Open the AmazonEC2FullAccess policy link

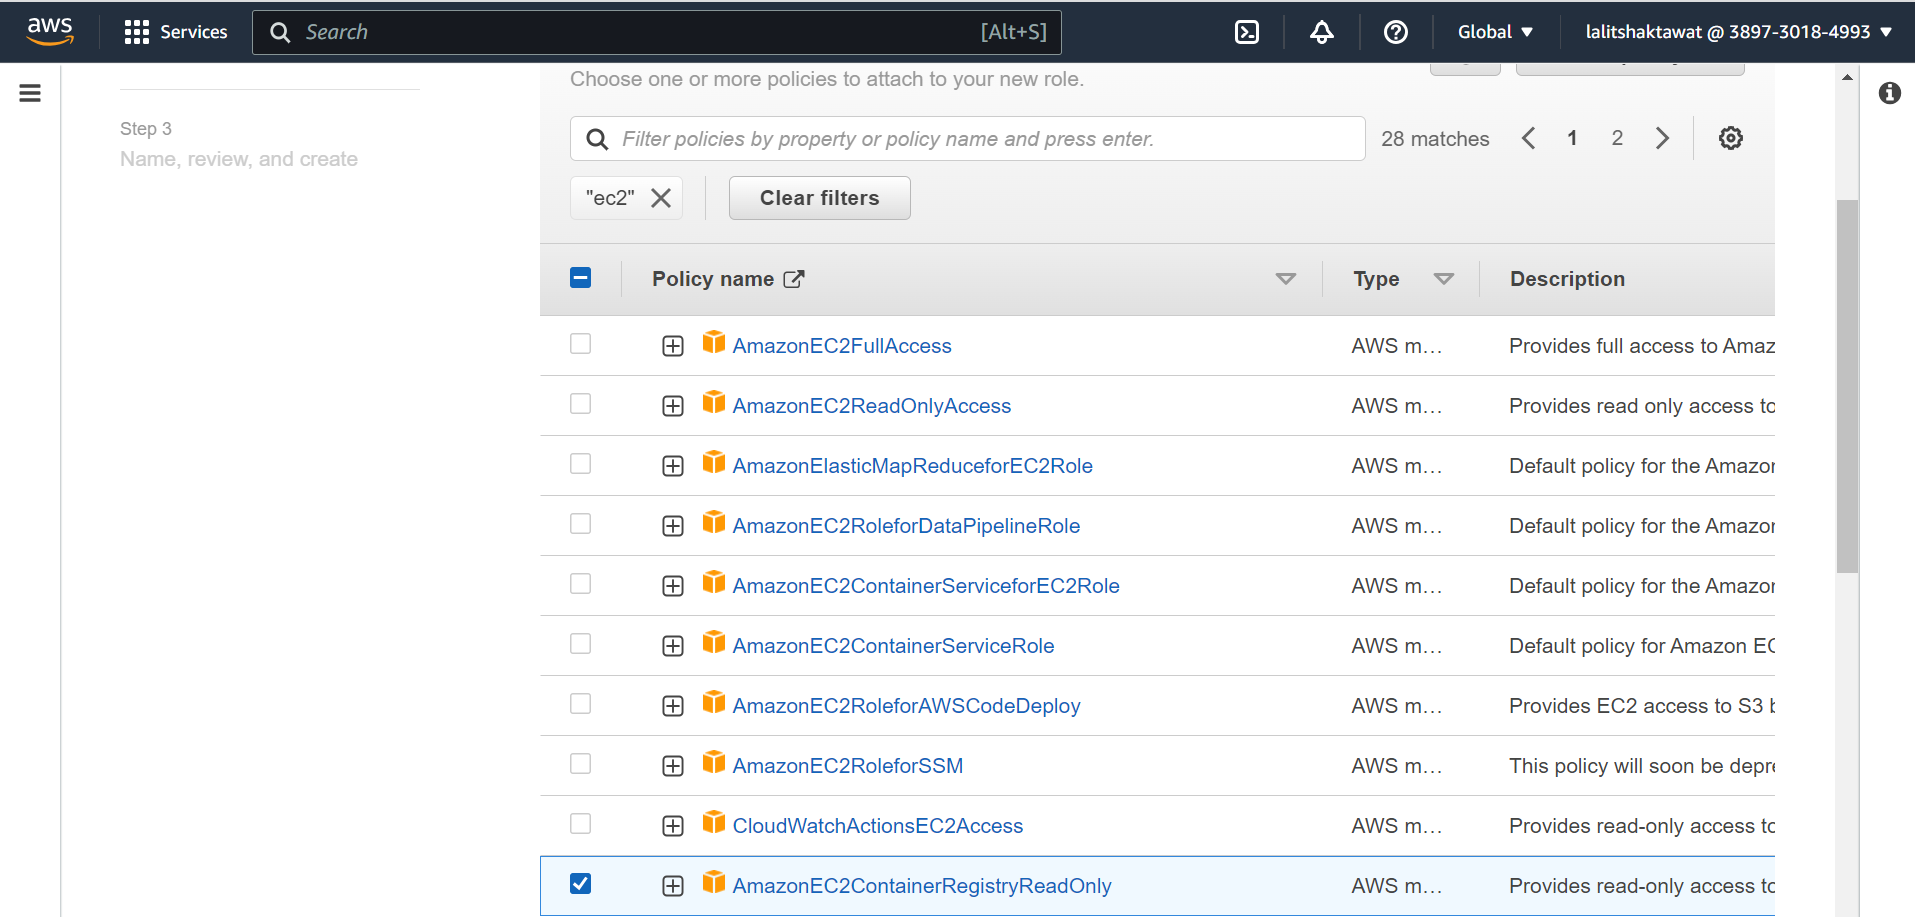[842, 346]
